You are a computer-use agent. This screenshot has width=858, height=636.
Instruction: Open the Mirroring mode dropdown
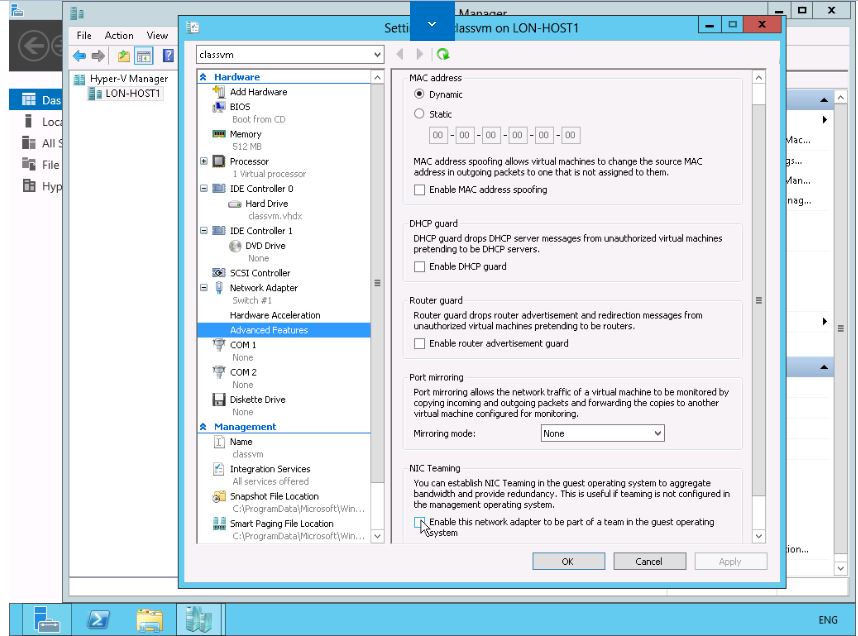pyautogui.click(x=602, y=434)
